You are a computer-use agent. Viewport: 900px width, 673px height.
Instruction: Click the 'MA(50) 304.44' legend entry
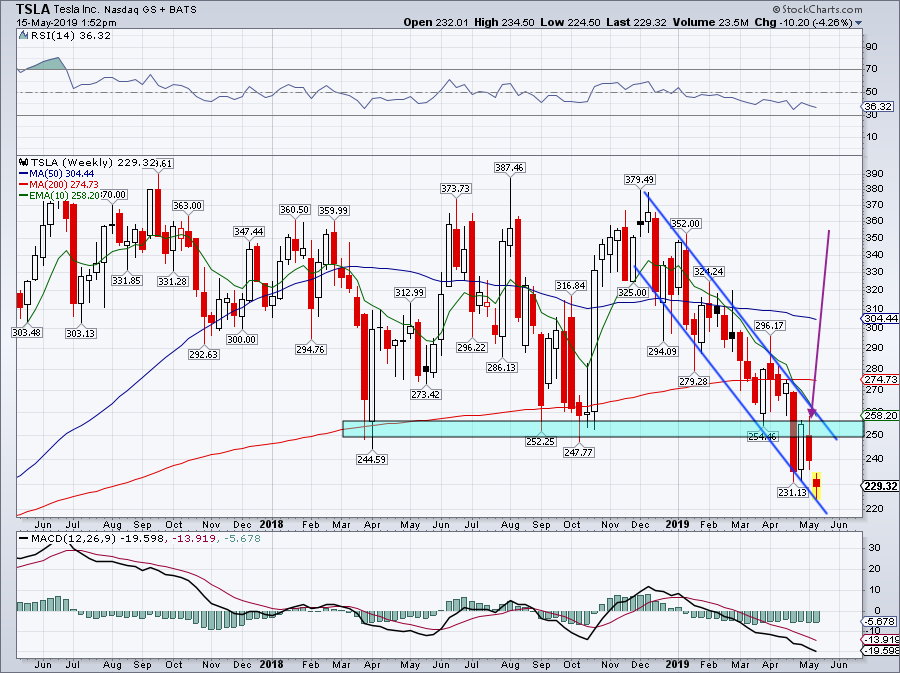(56, 173)
